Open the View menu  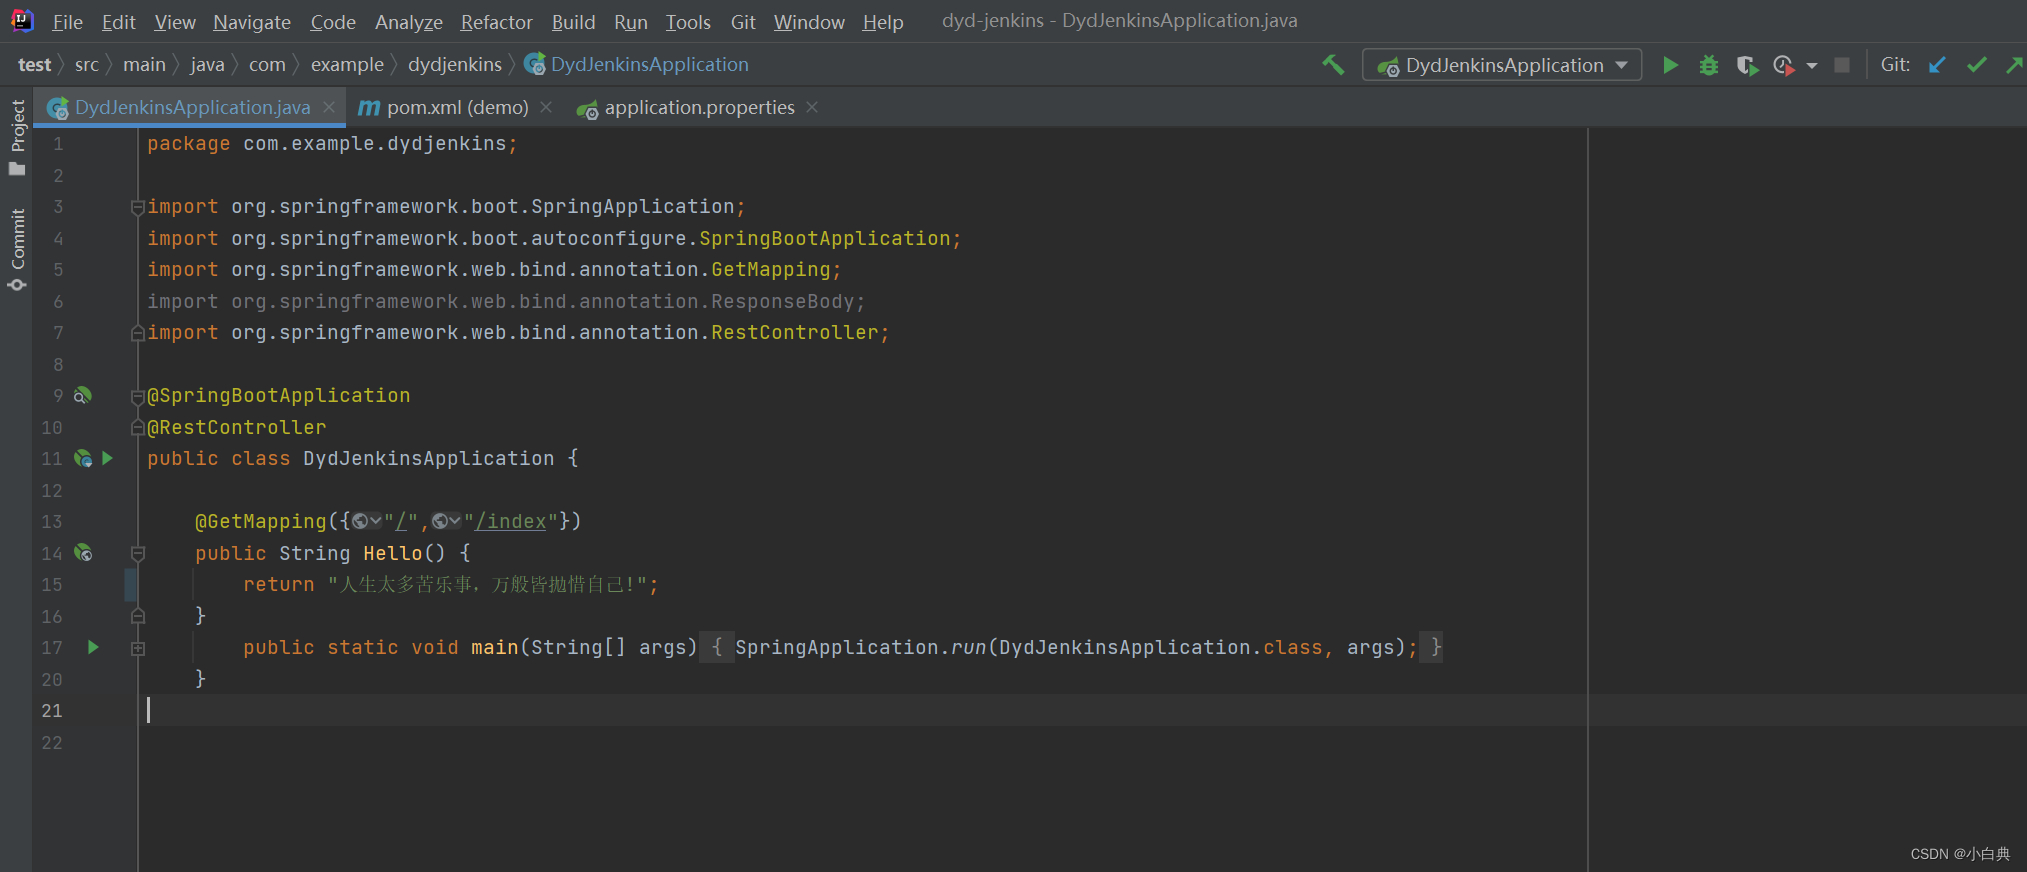click(x=175, y=22)
